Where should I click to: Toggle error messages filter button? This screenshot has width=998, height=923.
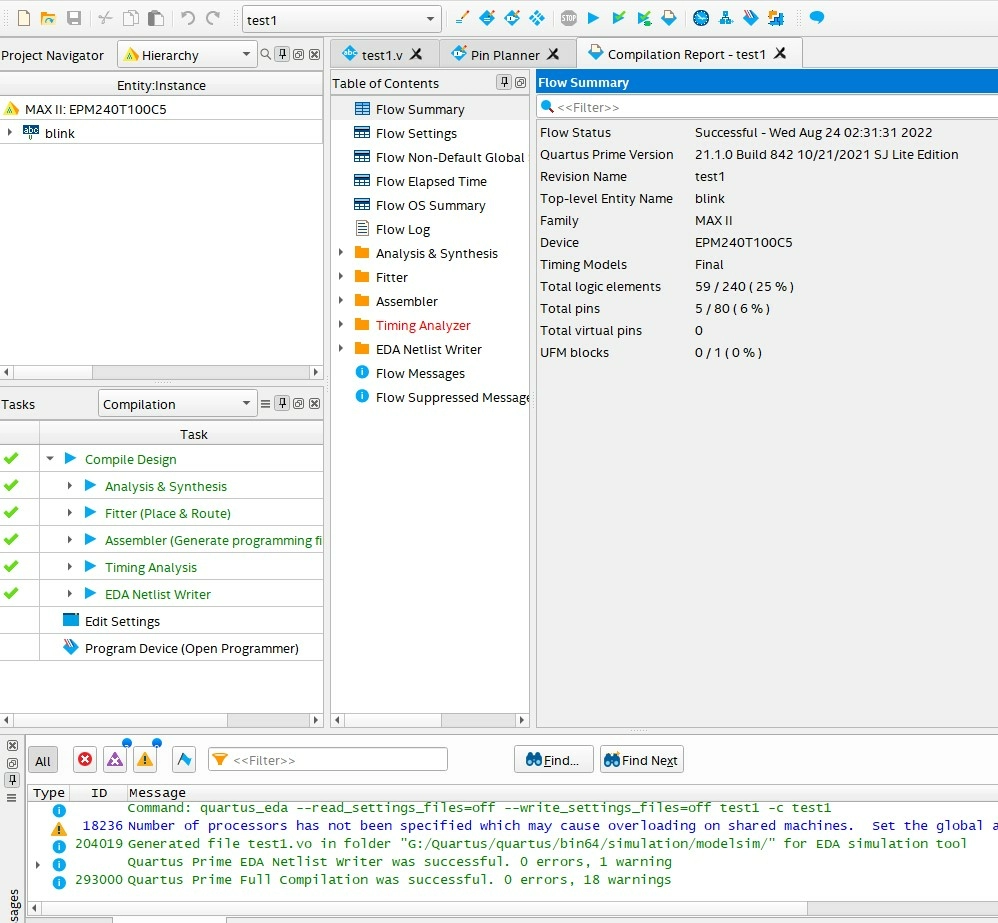85,759
